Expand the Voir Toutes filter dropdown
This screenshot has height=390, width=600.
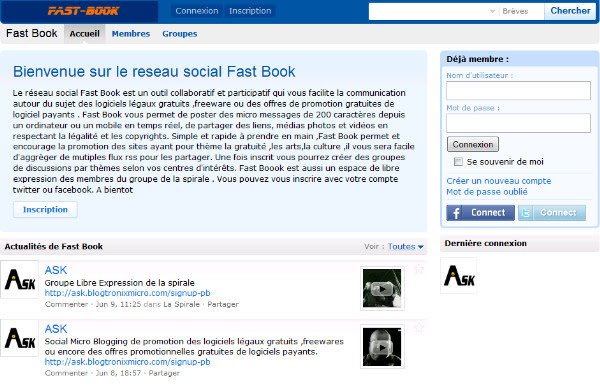click(x=406, y=246)
